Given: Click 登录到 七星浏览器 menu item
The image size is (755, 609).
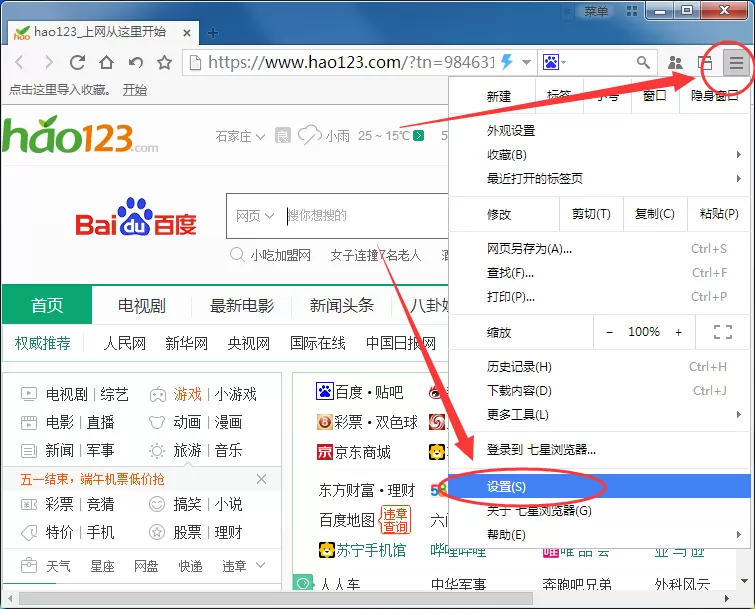Looking at the screenshot, I should [599, 450].
